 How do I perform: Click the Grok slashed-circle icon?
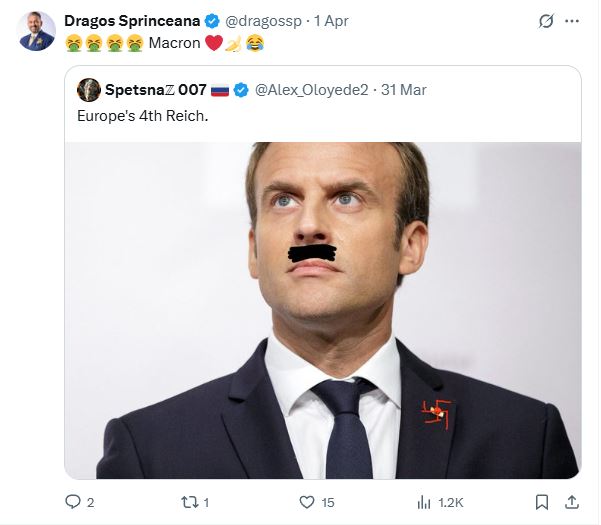[x=546, y=20]
